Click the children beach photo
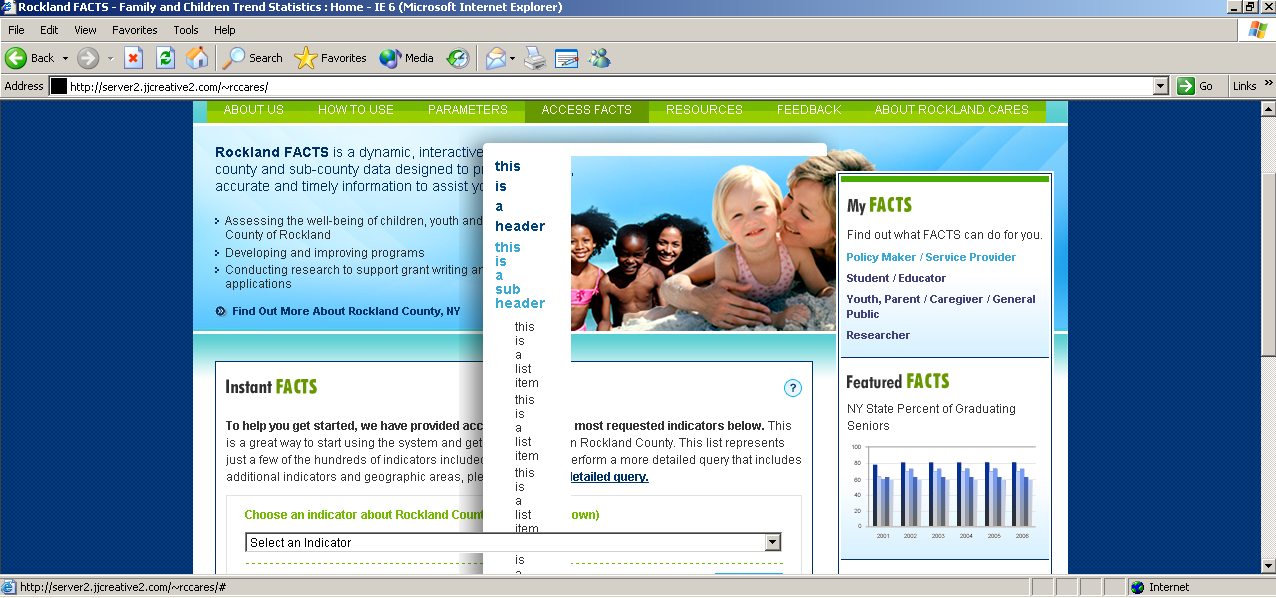This screenshot has width=1276, height=598. coord(704,243)
